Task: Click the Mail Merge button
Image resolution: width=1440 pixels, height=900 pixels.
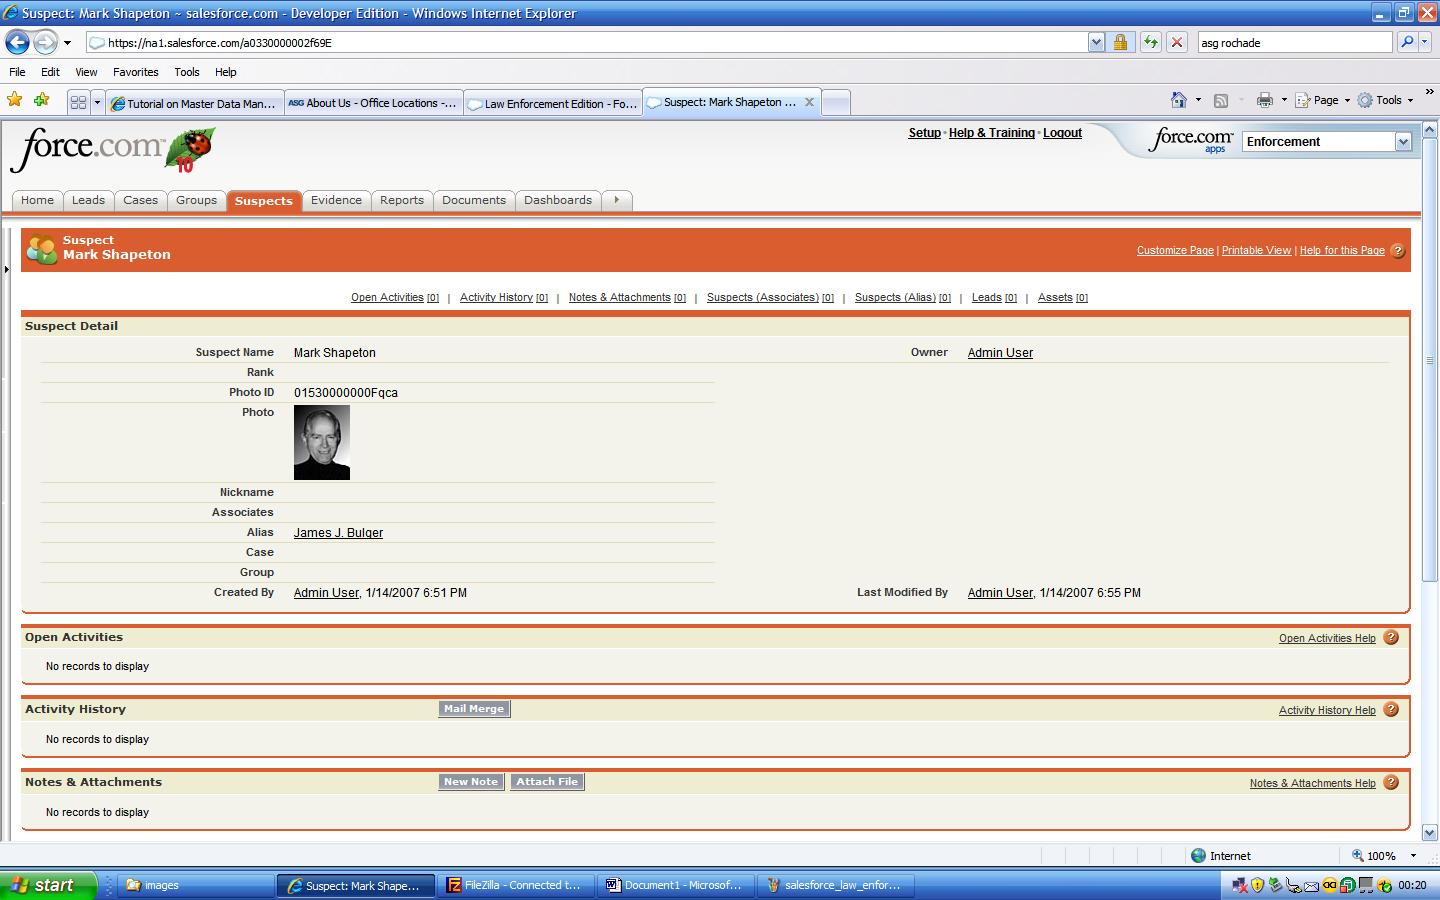Action: pyautogui.click(x=474, y=709)
